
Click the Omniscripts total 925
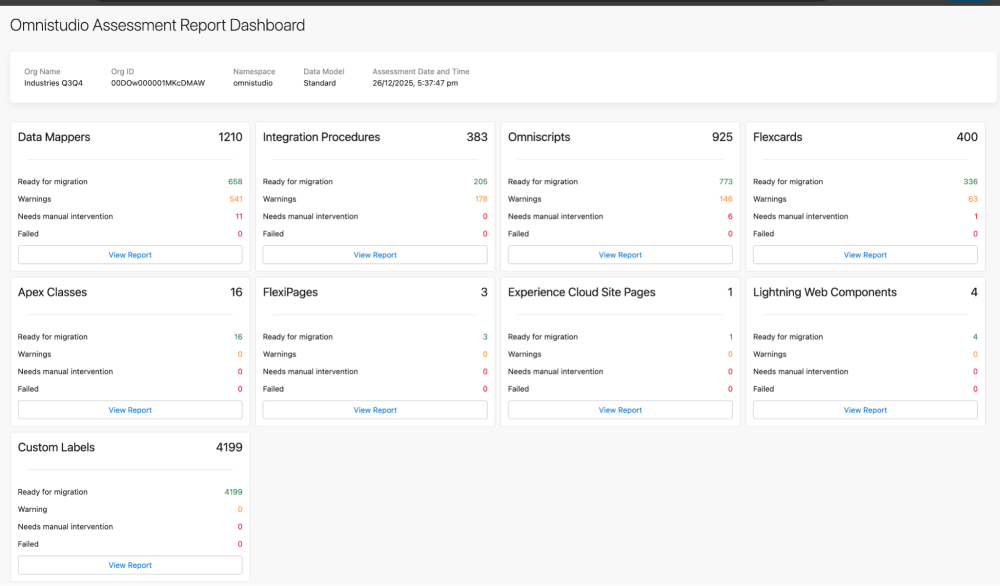tap(723, 137)
